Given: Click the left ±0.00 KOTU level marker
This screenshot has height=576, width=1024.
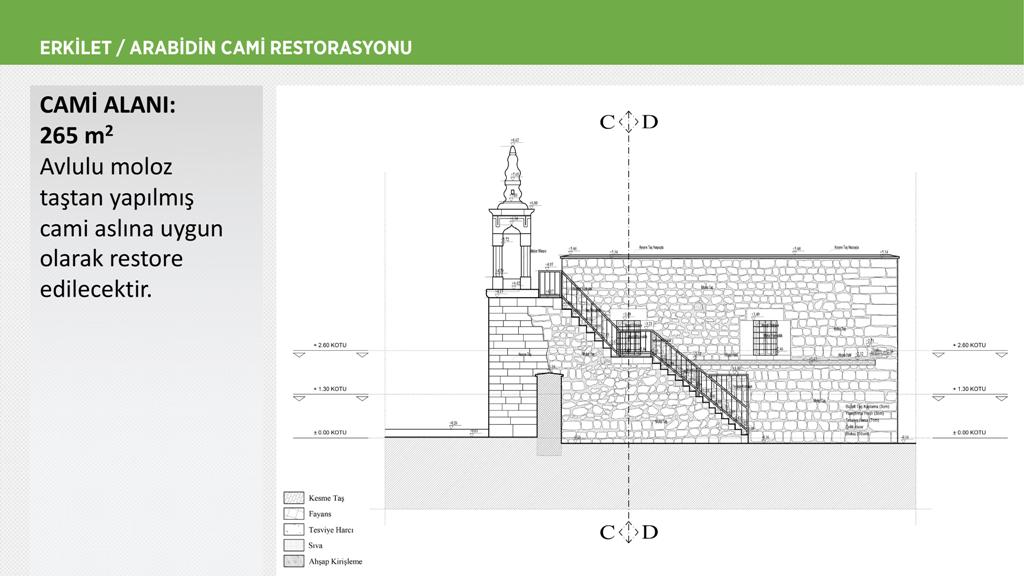Looking at the screenshot, I should [x=330, y=432].
